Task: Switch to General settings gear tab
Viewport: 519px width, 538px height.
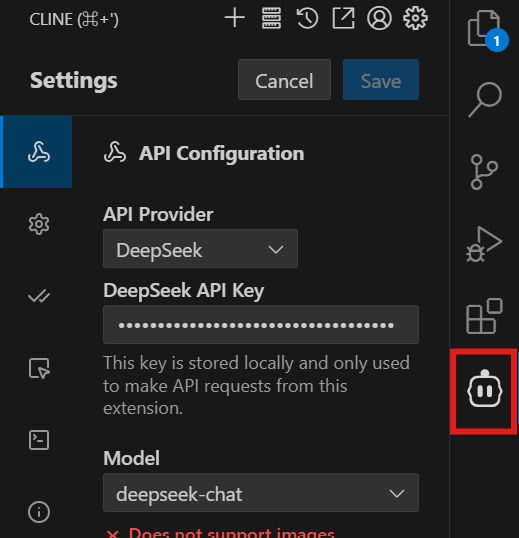Action: click(39, 224)
